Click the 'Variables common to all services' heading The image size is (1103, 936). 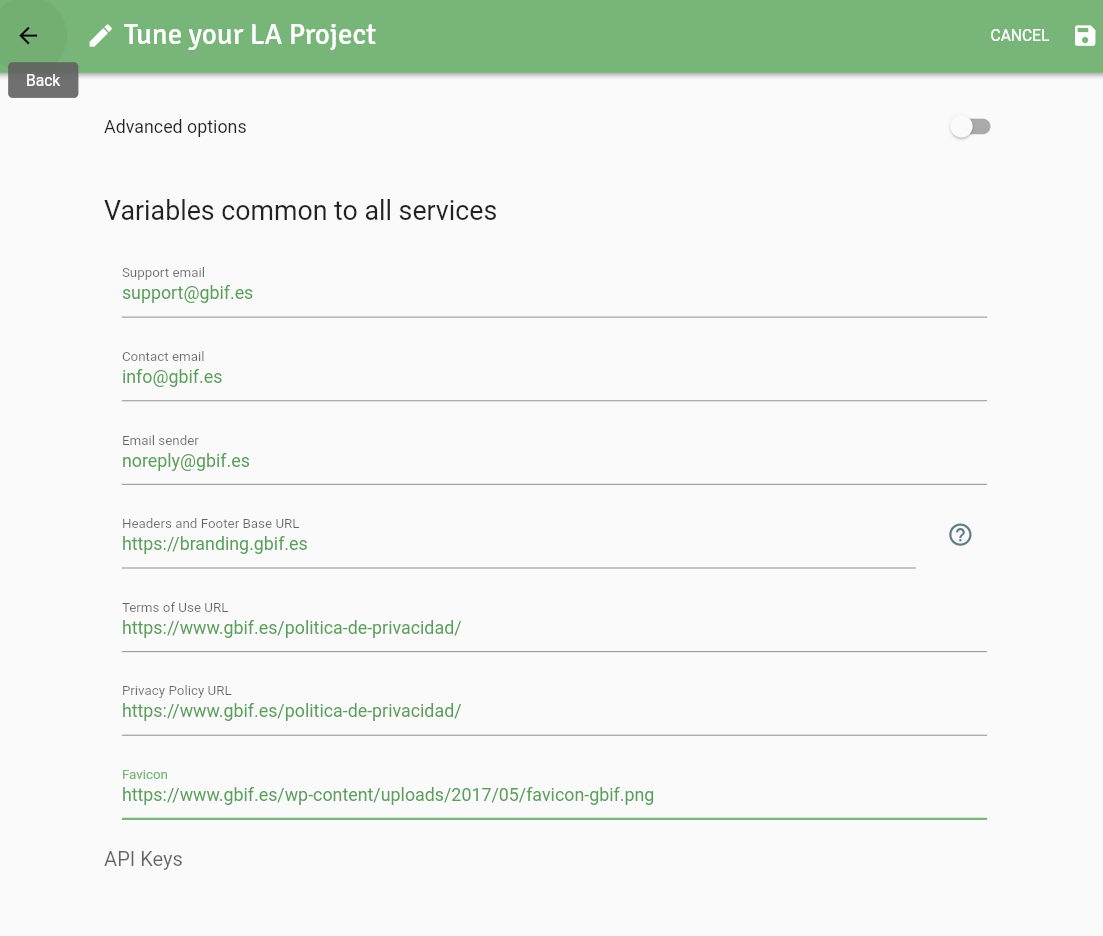pos(300,211)
